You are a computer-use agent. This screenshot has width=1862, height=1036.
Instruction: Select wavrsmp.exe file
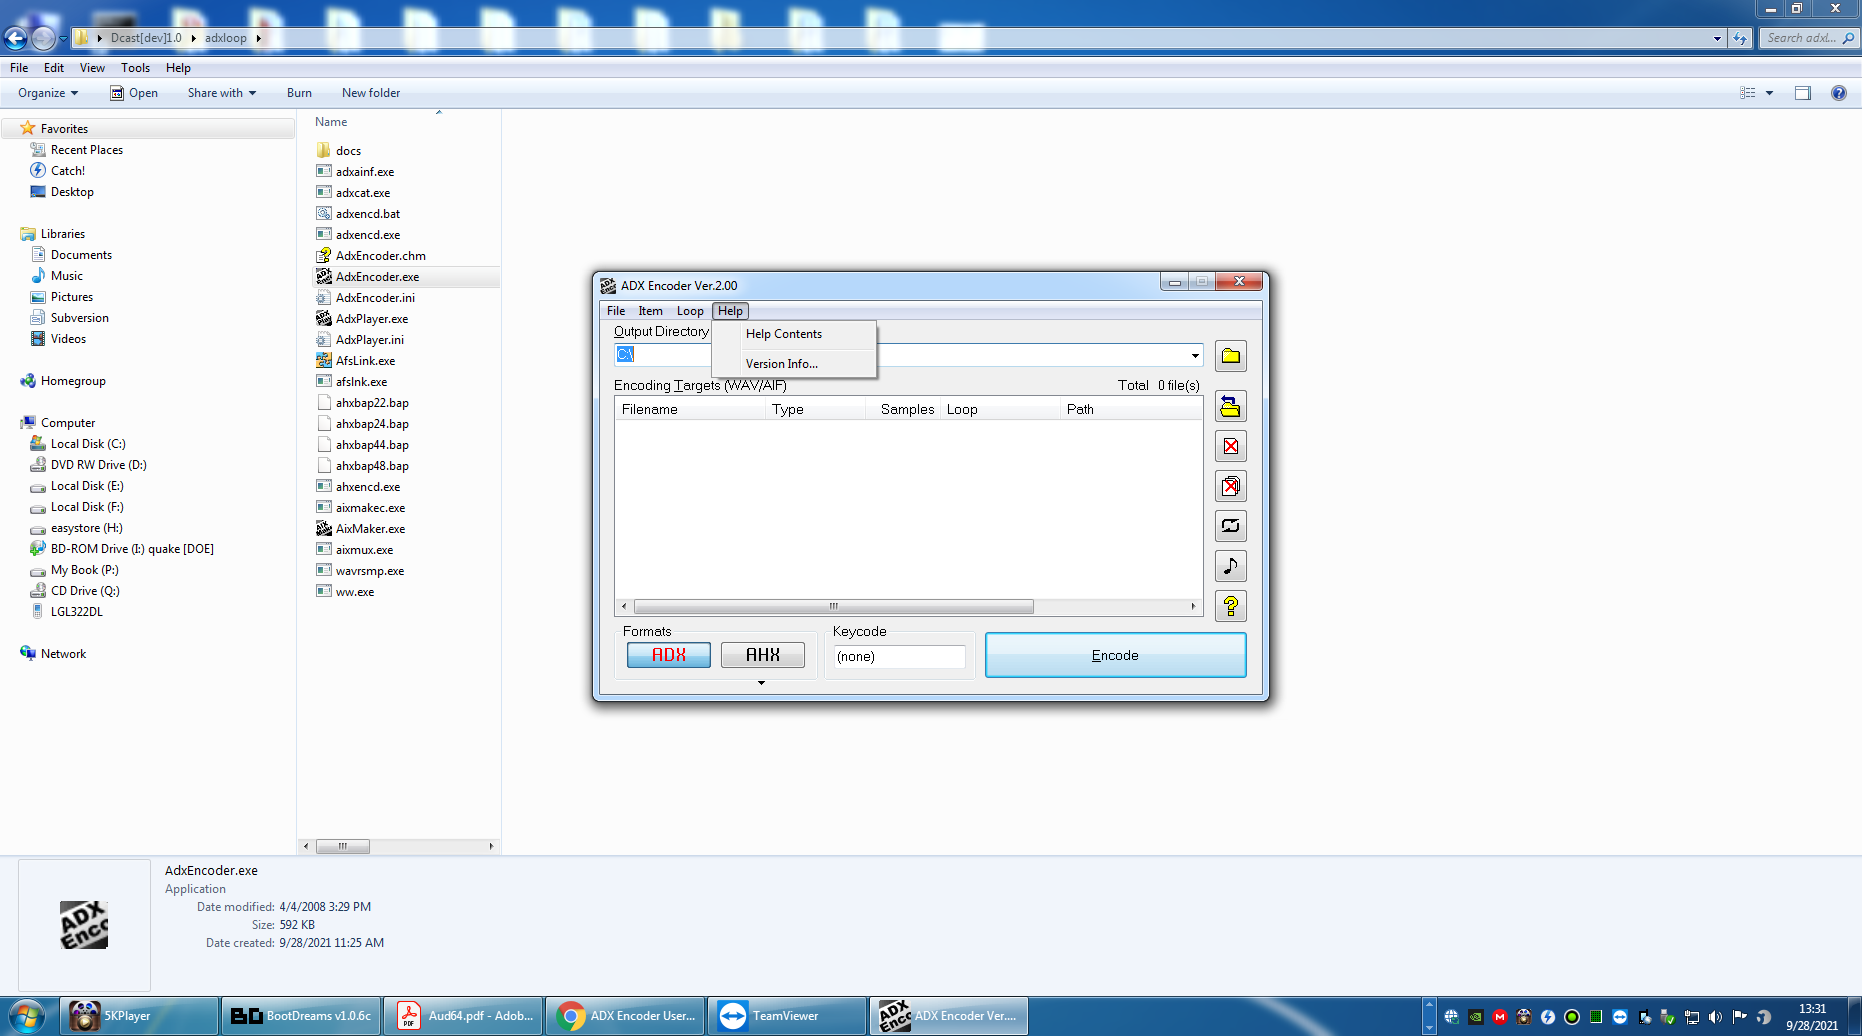370,571
